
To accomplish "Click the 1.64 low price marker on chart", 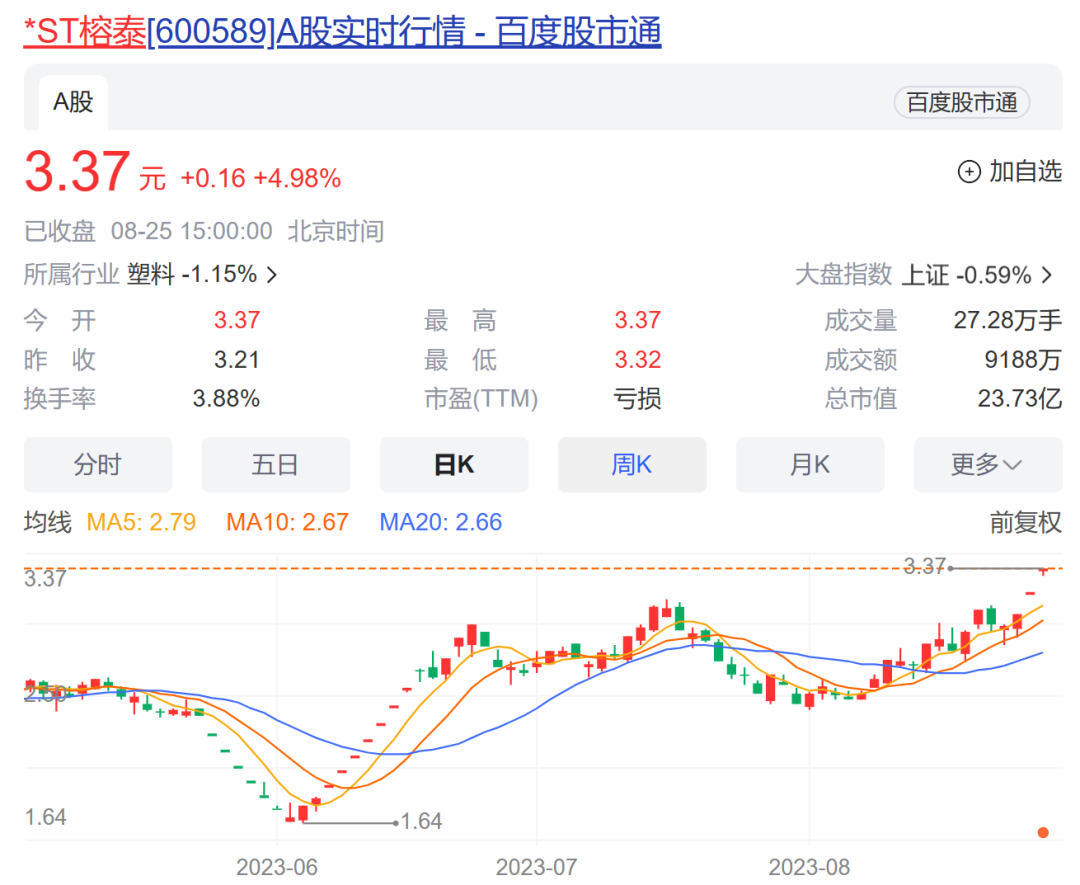I will pos(422,821).
